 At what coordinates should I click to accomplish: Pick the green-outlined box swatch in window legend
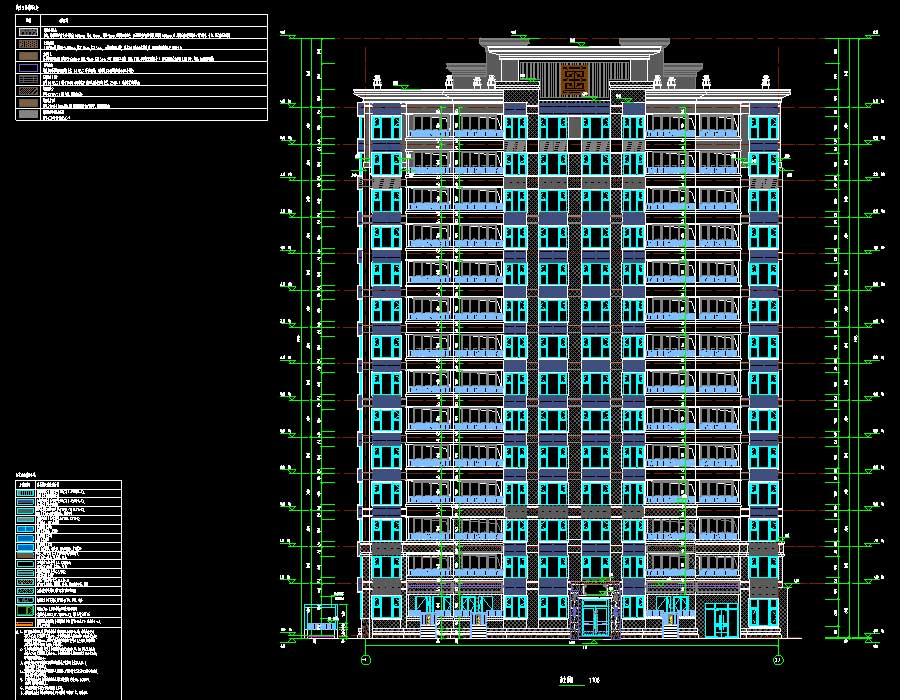[x=25, y=610]
